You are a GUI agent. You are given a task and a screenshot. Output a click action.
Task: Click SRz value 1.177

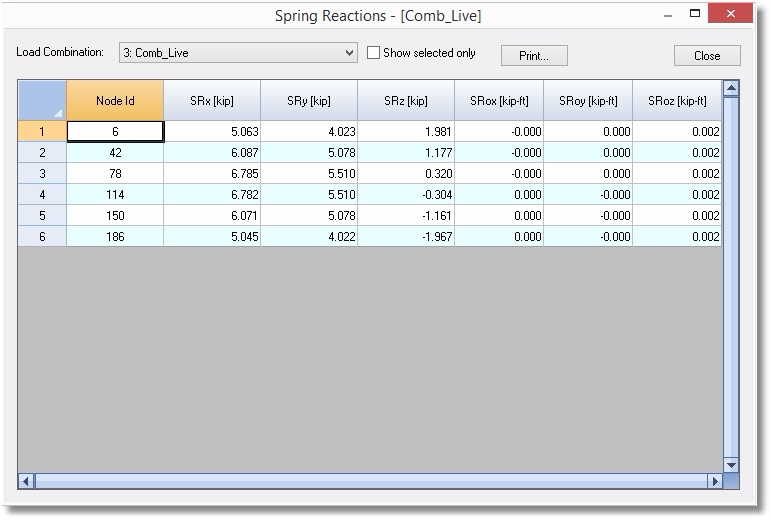(406, 152)
